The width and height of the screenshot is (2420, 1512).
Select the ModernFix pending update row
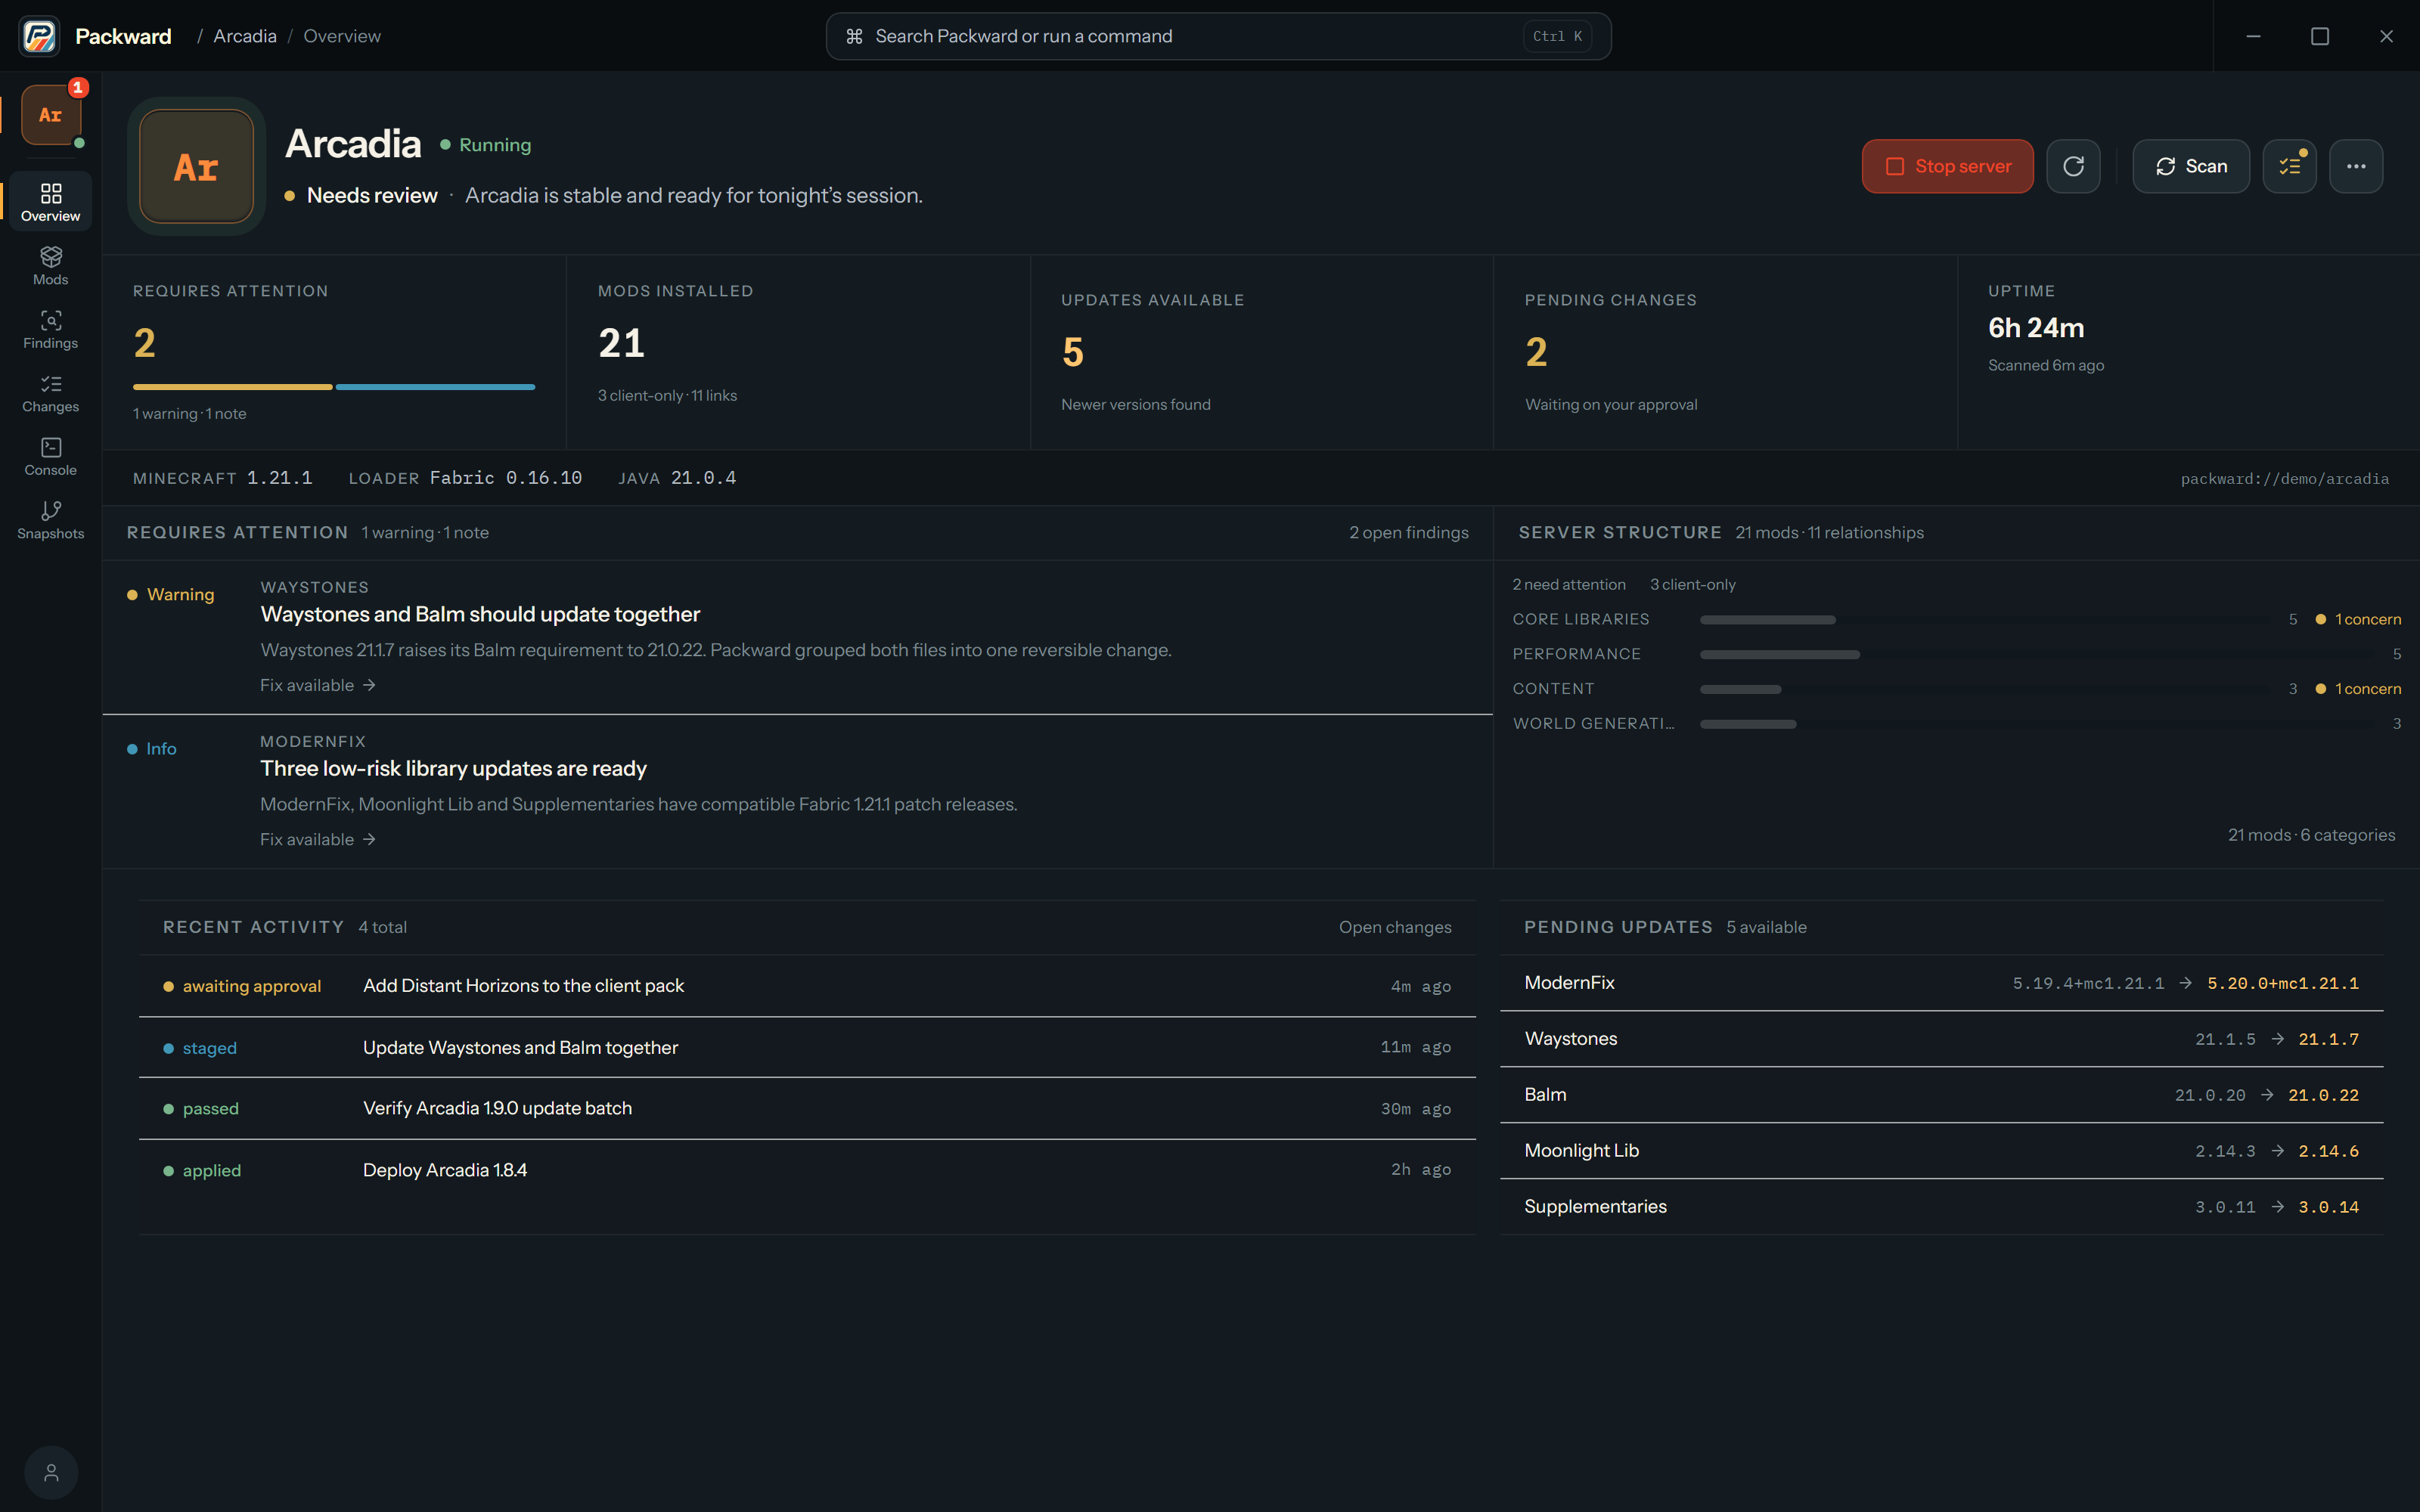pos(1941,983)
